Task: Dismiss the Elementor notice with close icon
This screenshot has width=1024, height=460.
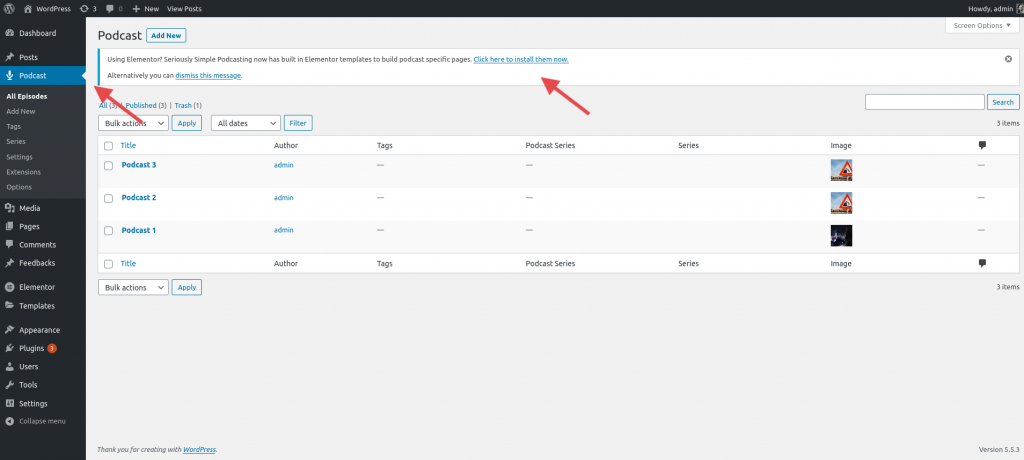Action: tap(1008, 59)
